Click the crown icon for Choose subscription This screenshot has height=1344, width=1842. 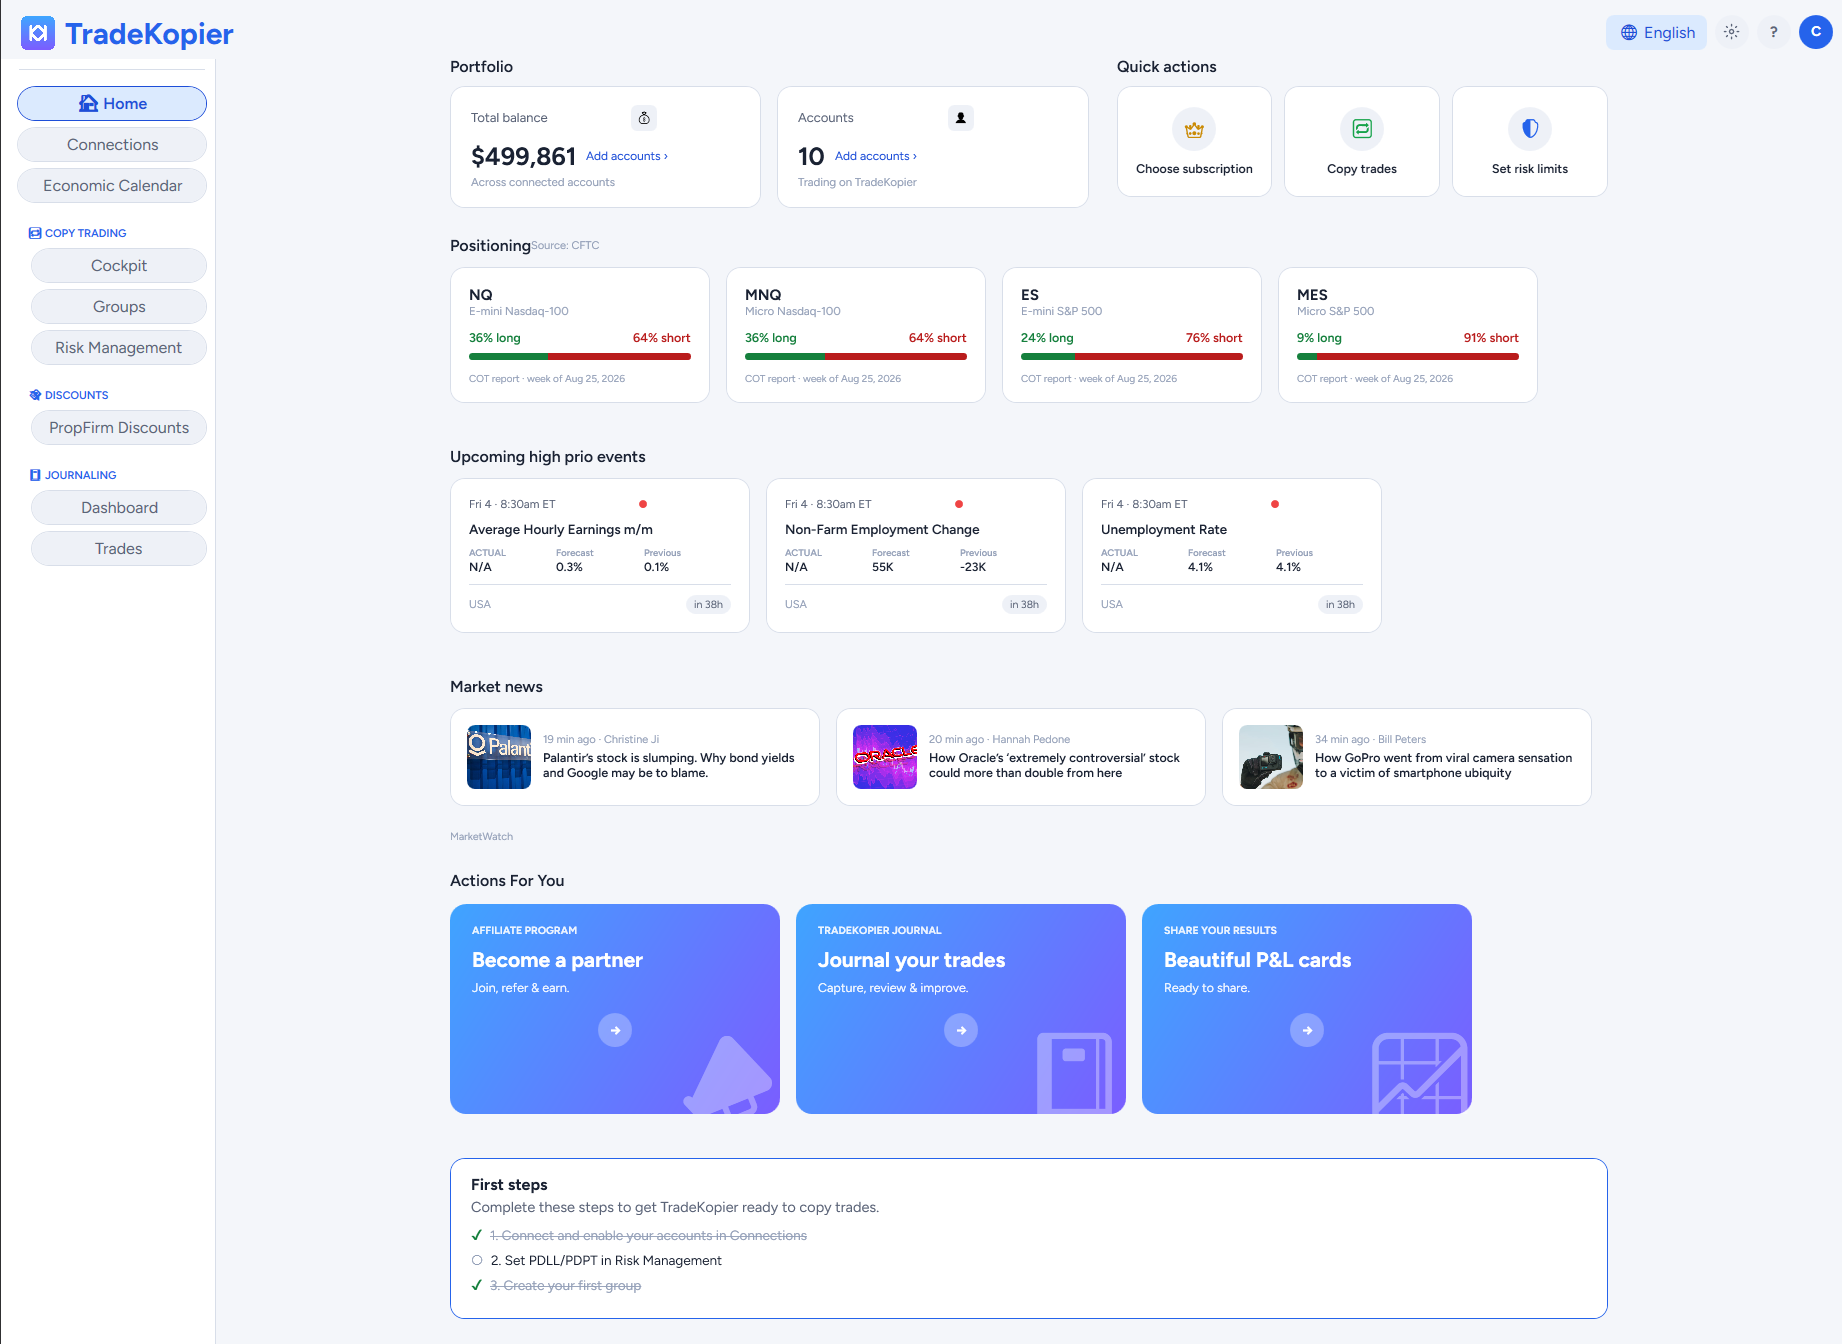(x=1194, y=129)
